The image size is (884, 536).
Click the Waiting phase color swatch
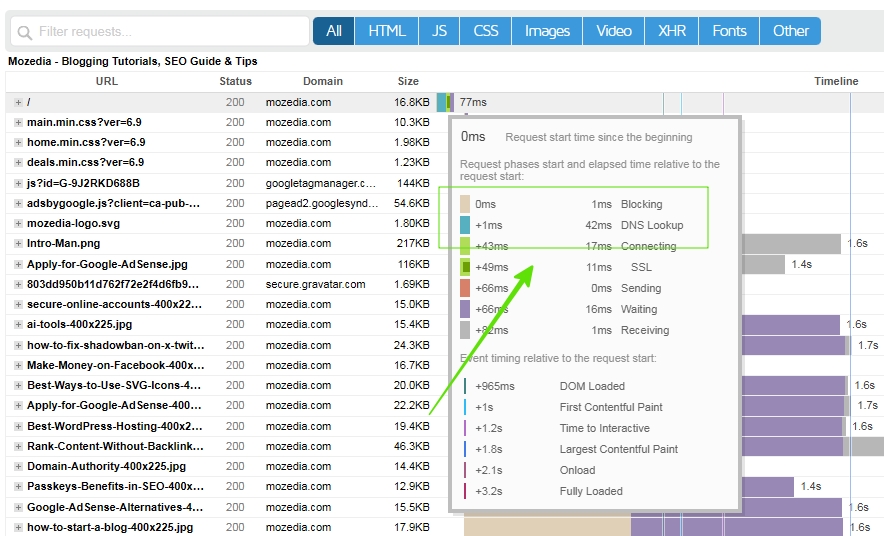[465, 309]
